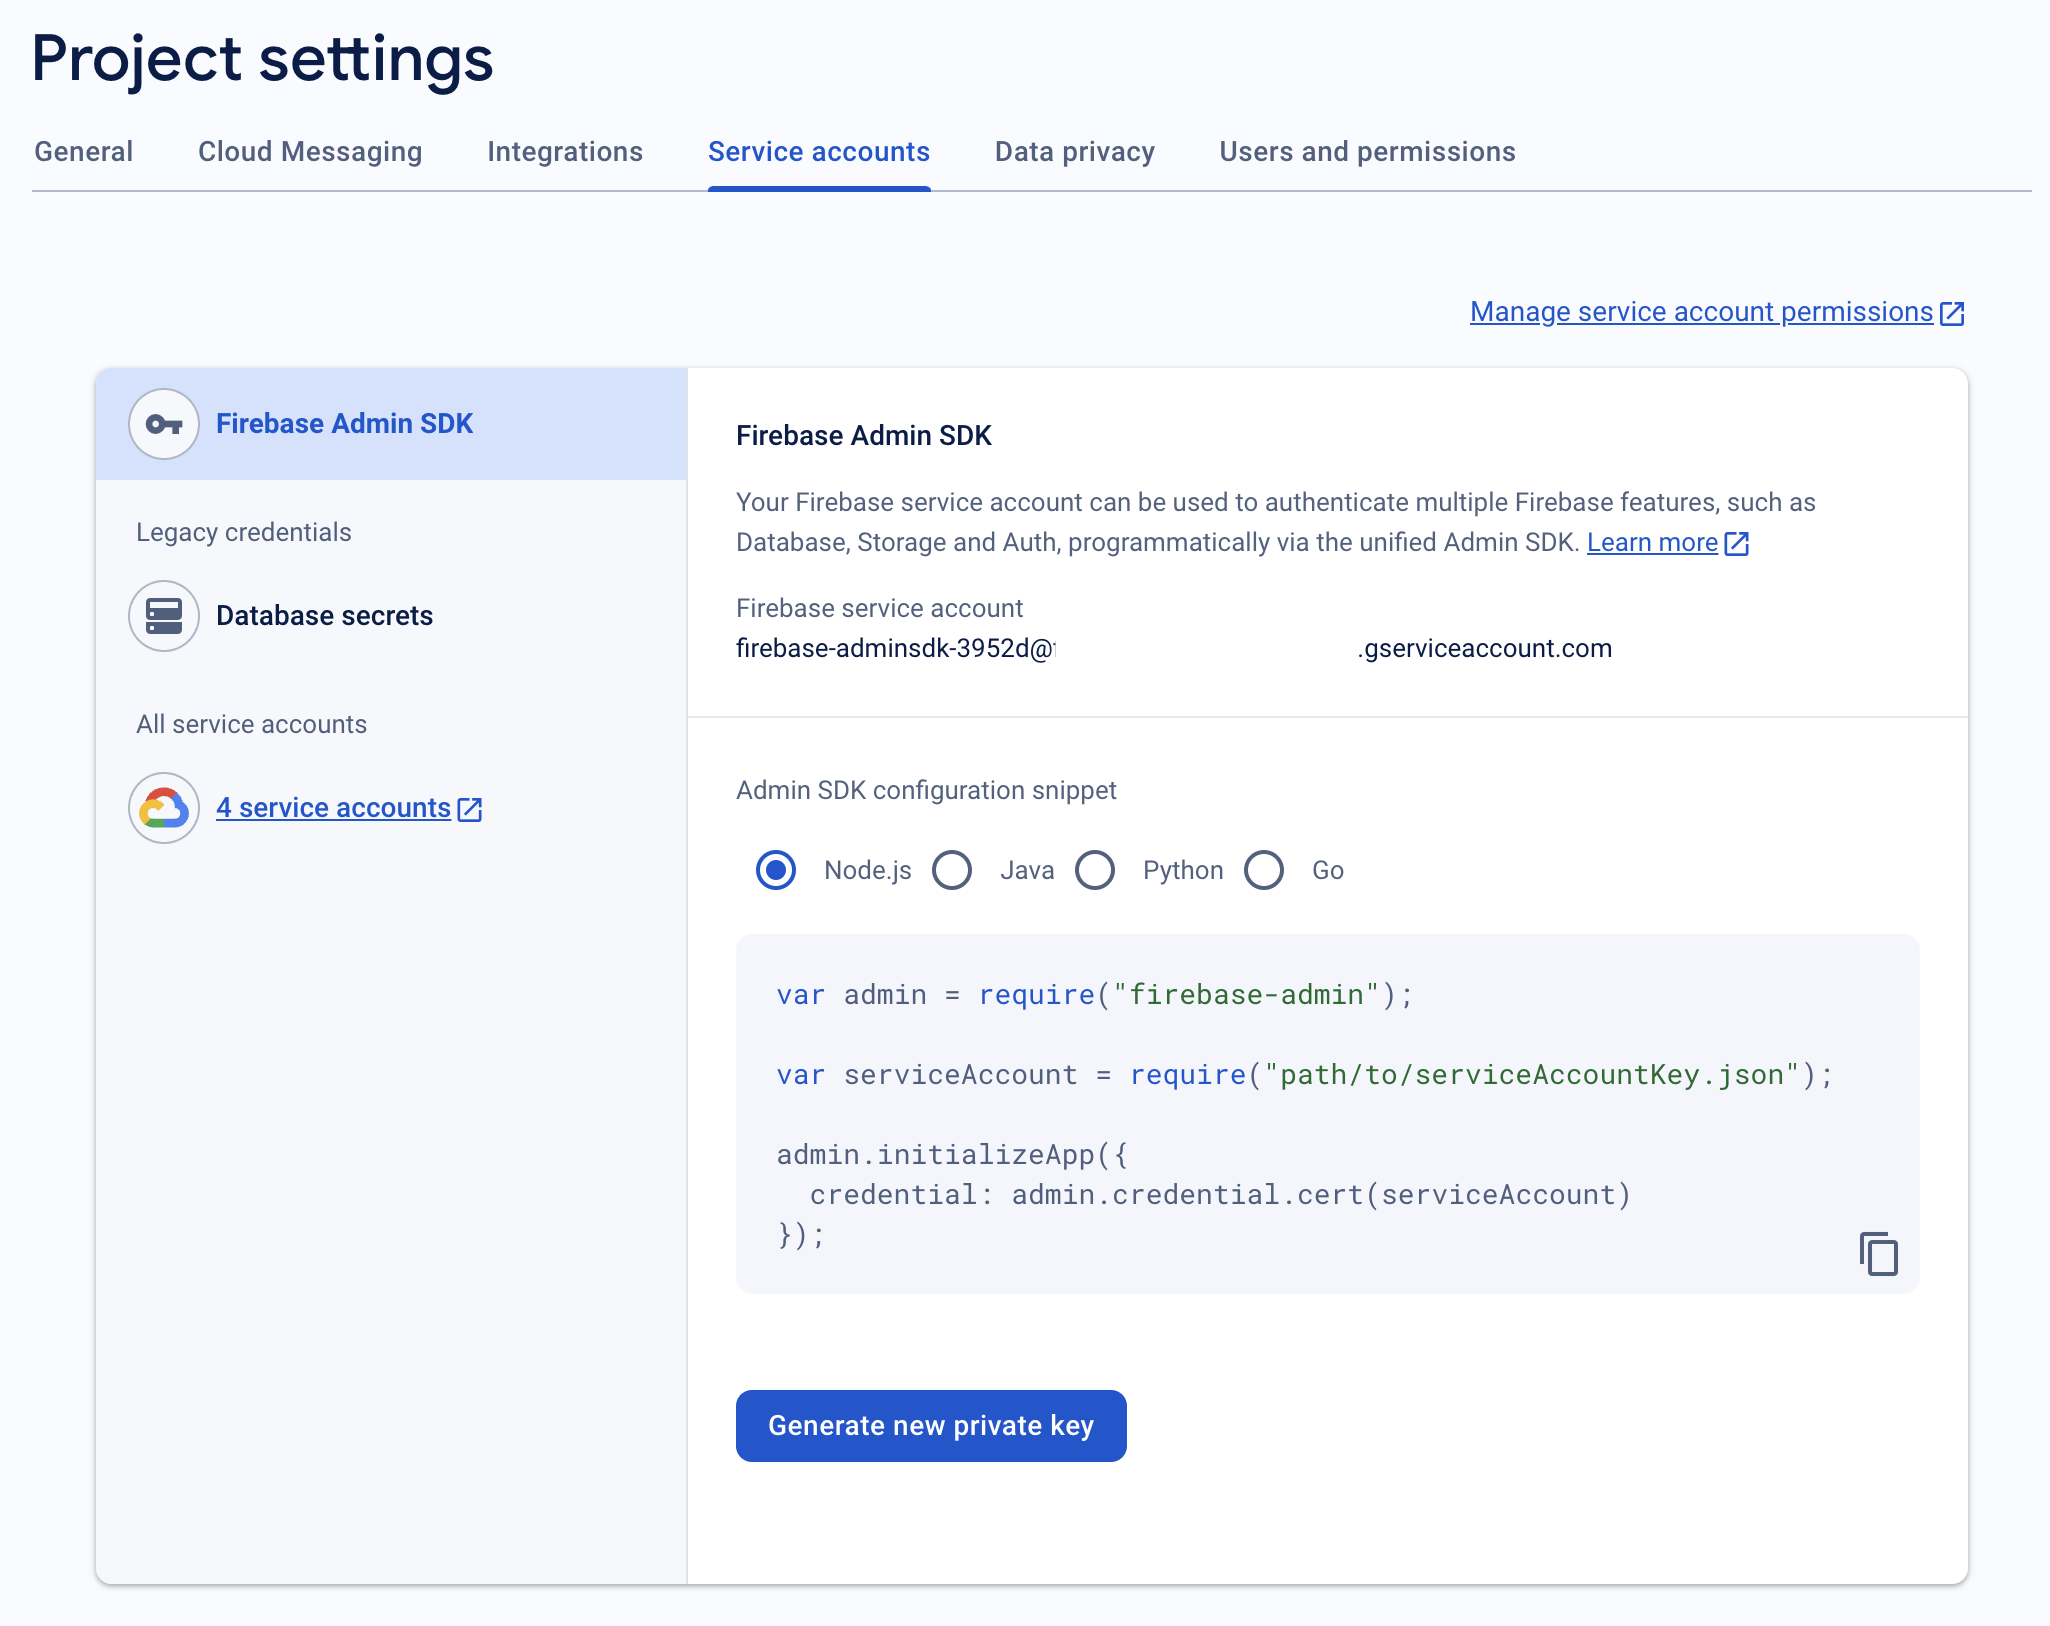Click the Google Cloud logo icon
Image resolution: width=2050 pixels, height=1626 pixels.
coord(164,808)
